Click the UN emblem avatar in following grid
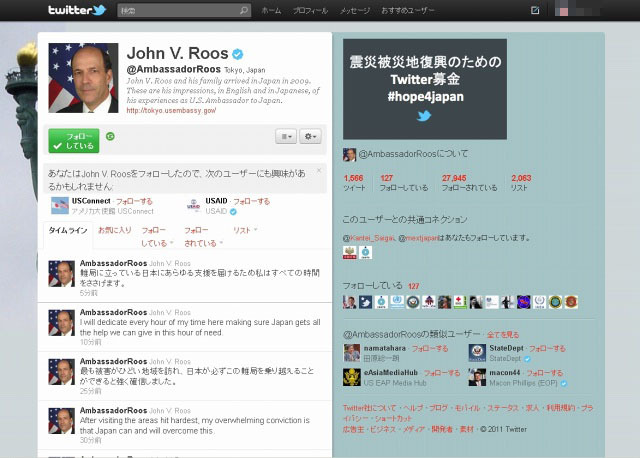This screenshot has height=458, width=640. coord(397,302)
